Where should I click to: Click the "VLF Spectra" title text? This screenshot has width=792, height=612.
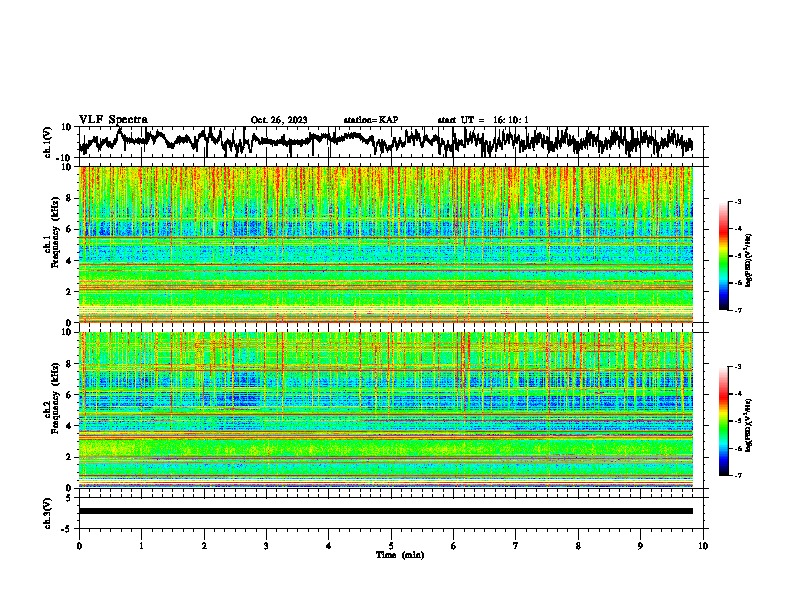coord(113,120)
